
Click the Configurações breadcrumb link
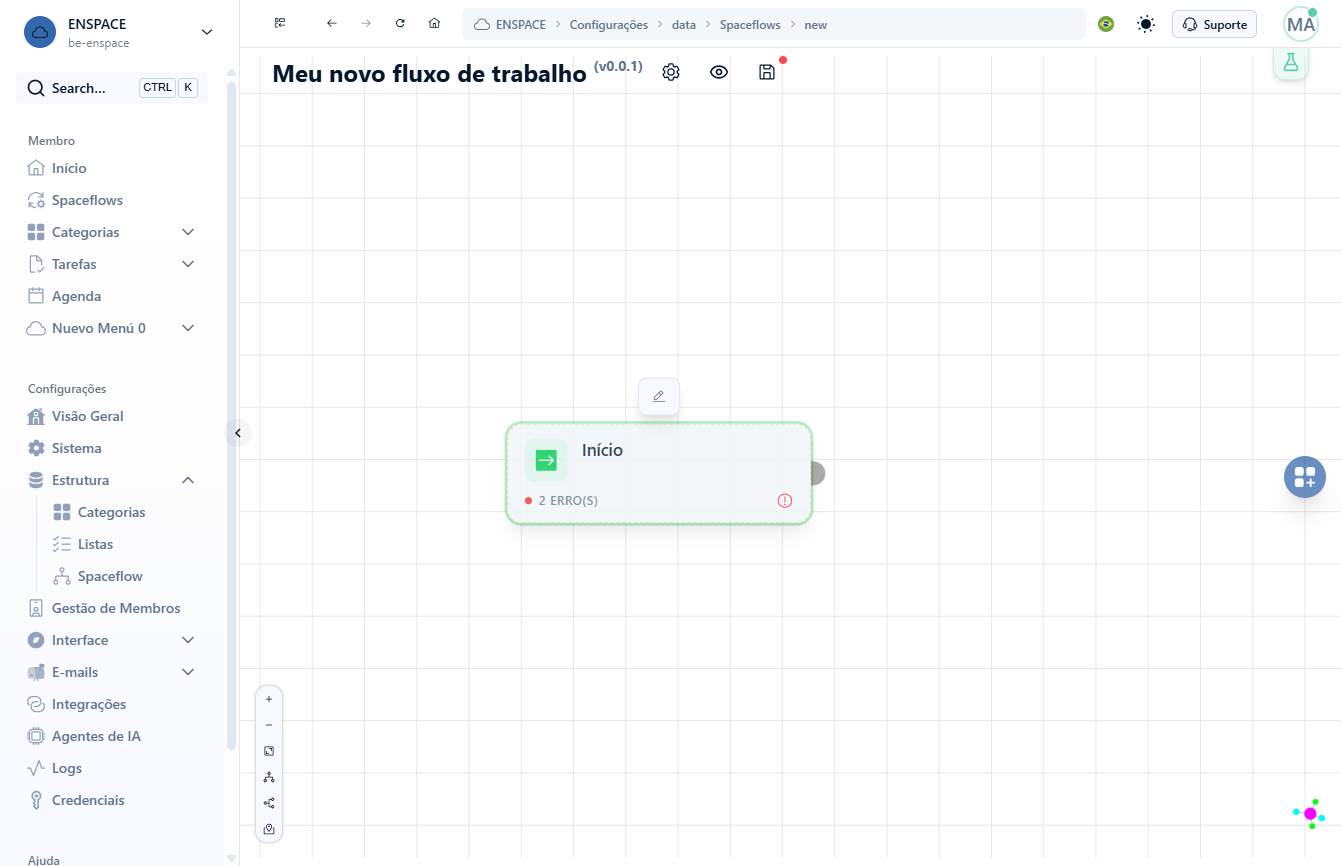[609, 25]
